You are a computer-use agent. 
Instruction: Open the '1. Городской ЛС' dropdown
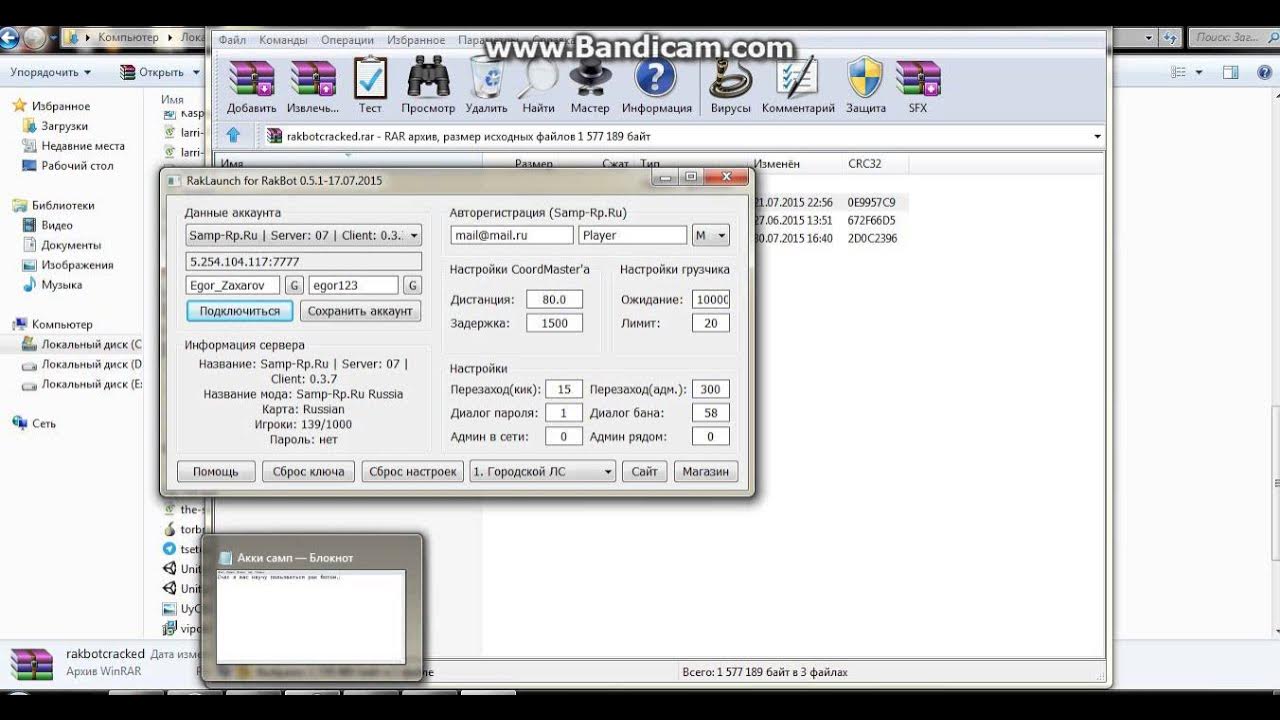(x=542, y=471)
